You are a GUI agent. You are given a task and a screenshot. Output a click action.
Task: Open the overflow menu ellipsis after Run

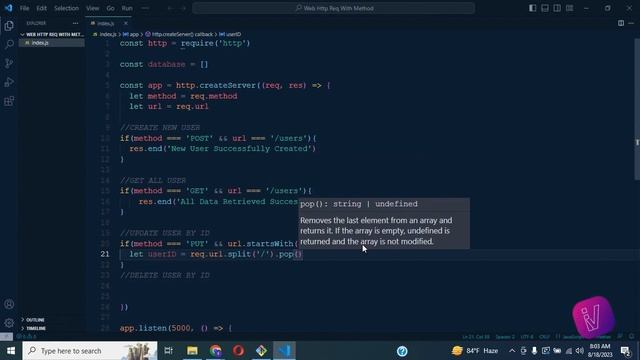coord(145,8)
